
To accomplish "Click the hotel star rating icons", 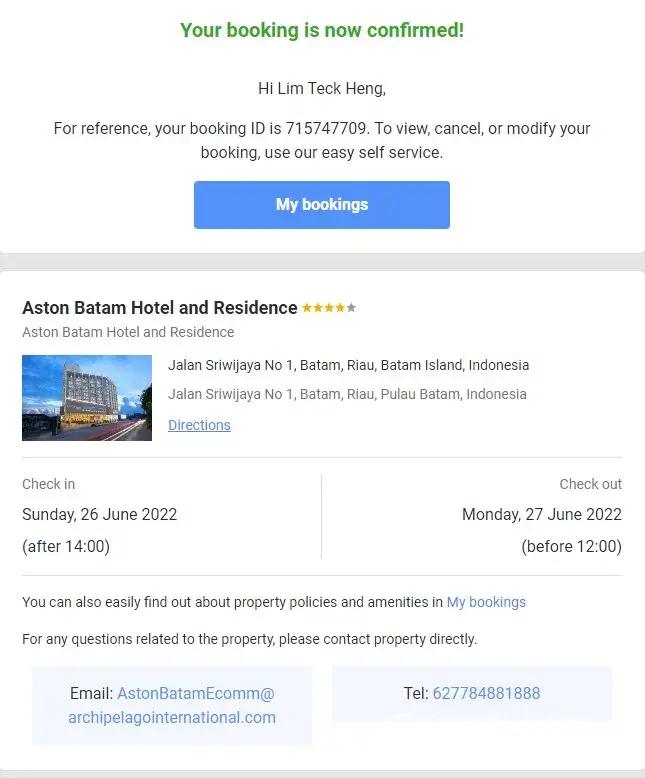I will (329, 308).
